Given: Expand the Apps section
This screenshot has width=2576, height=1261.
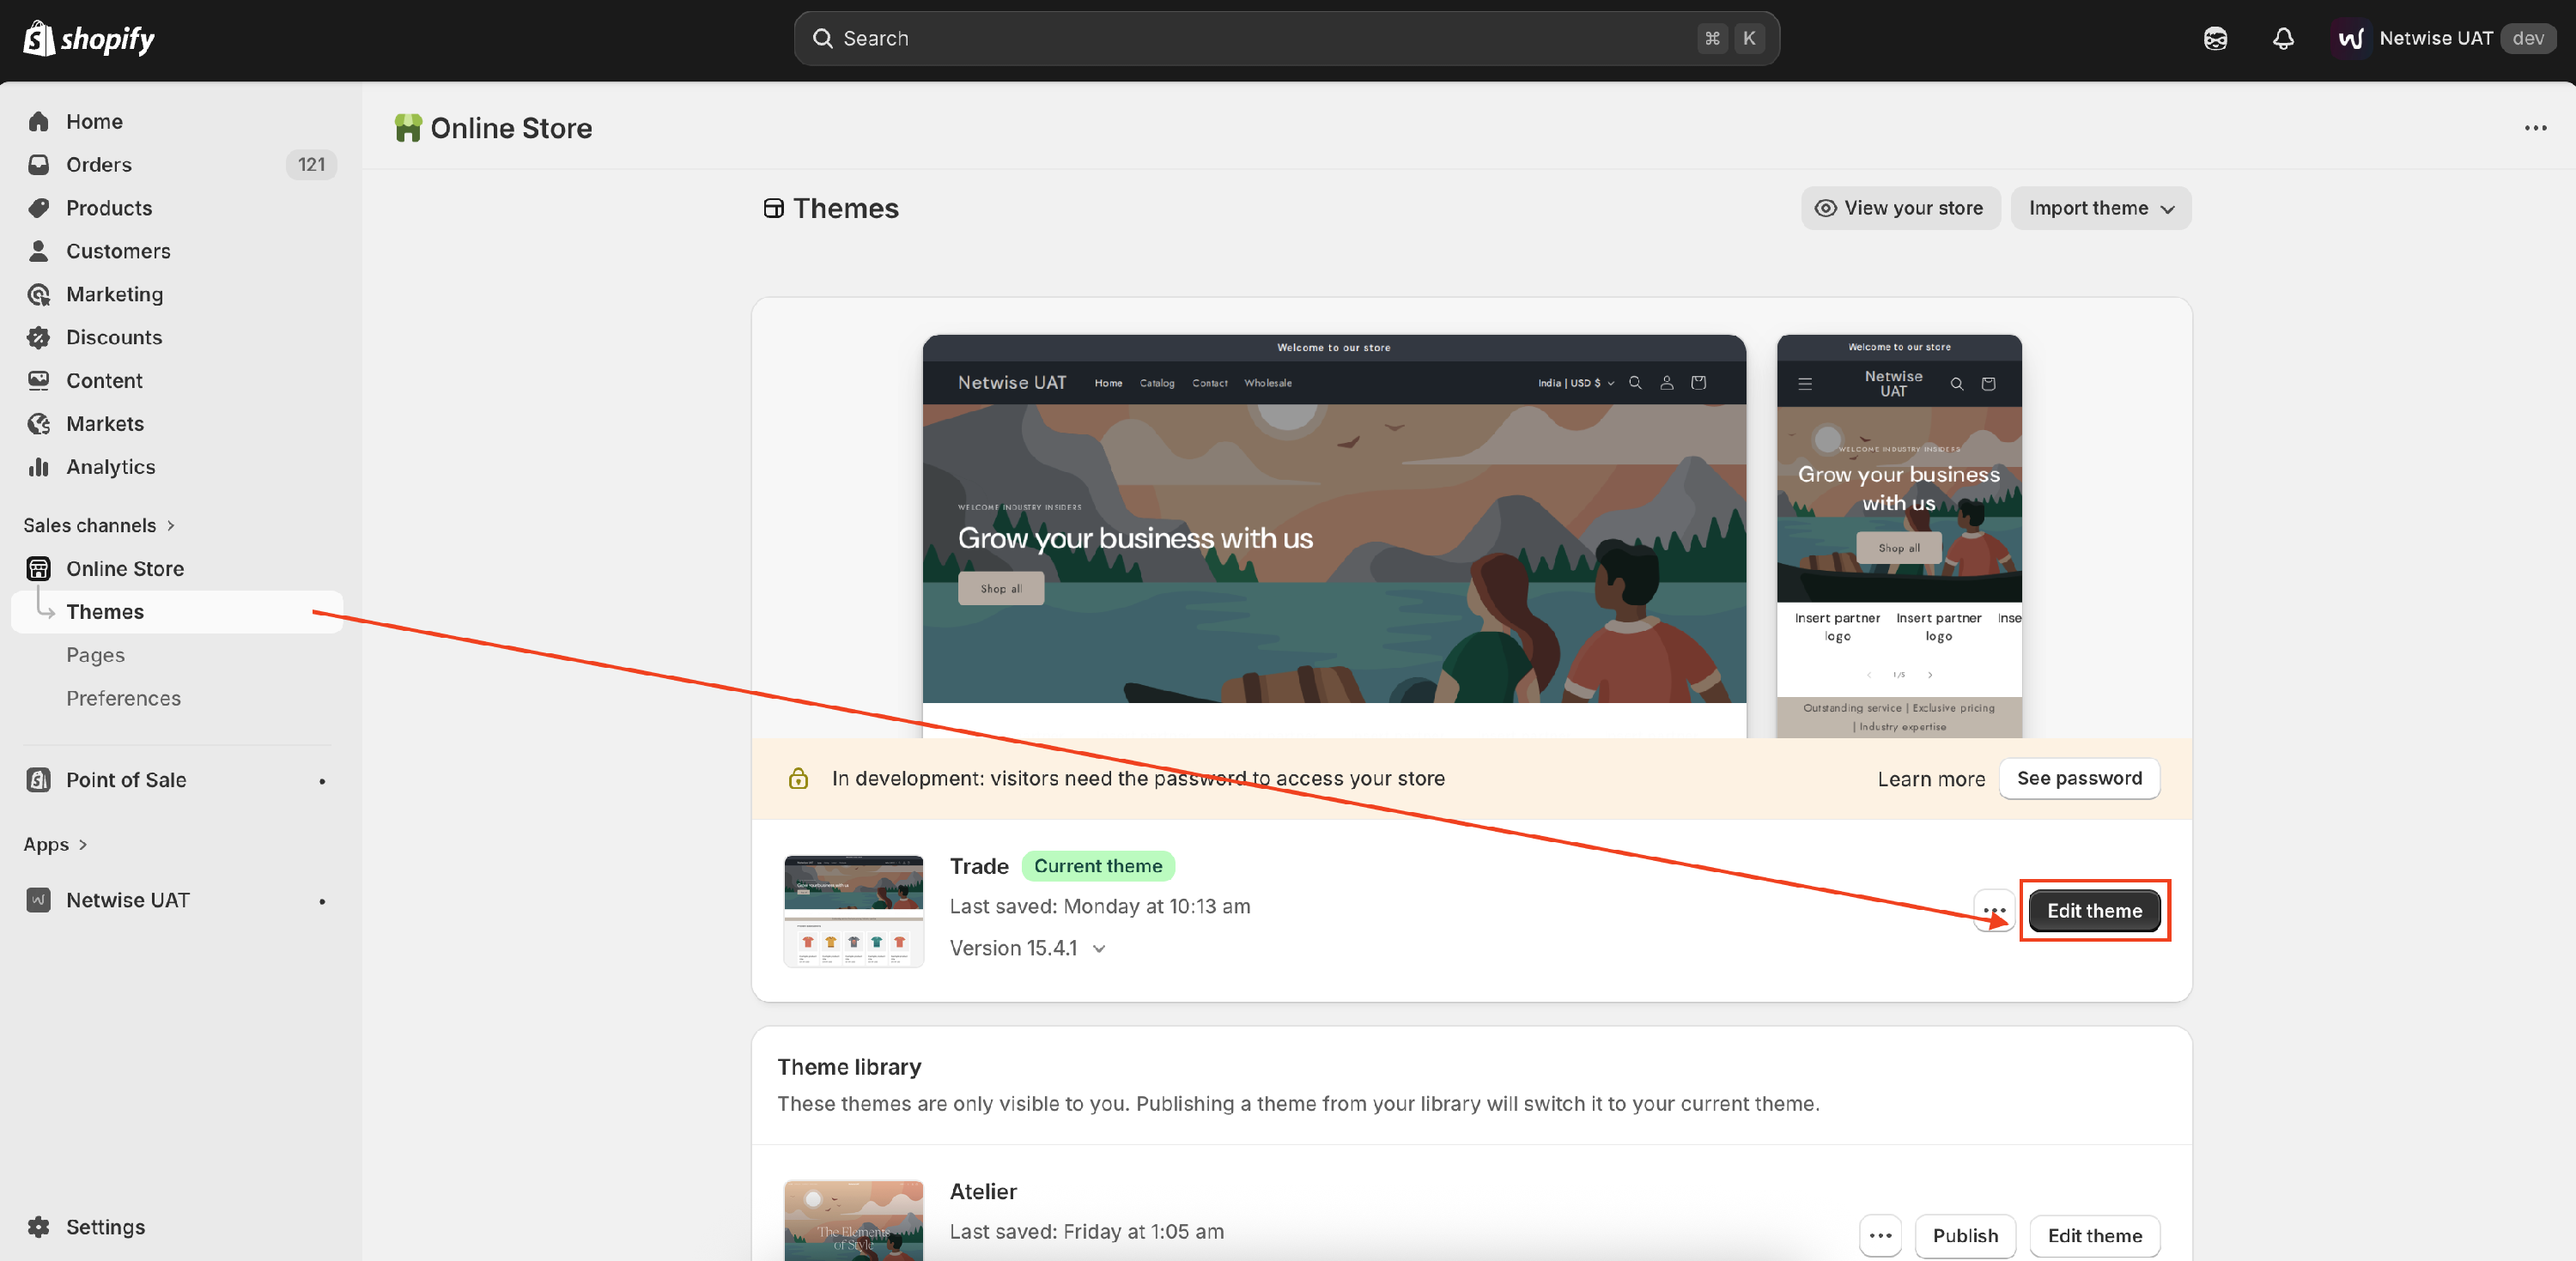Looking at the screenshot, I should 55,844.
